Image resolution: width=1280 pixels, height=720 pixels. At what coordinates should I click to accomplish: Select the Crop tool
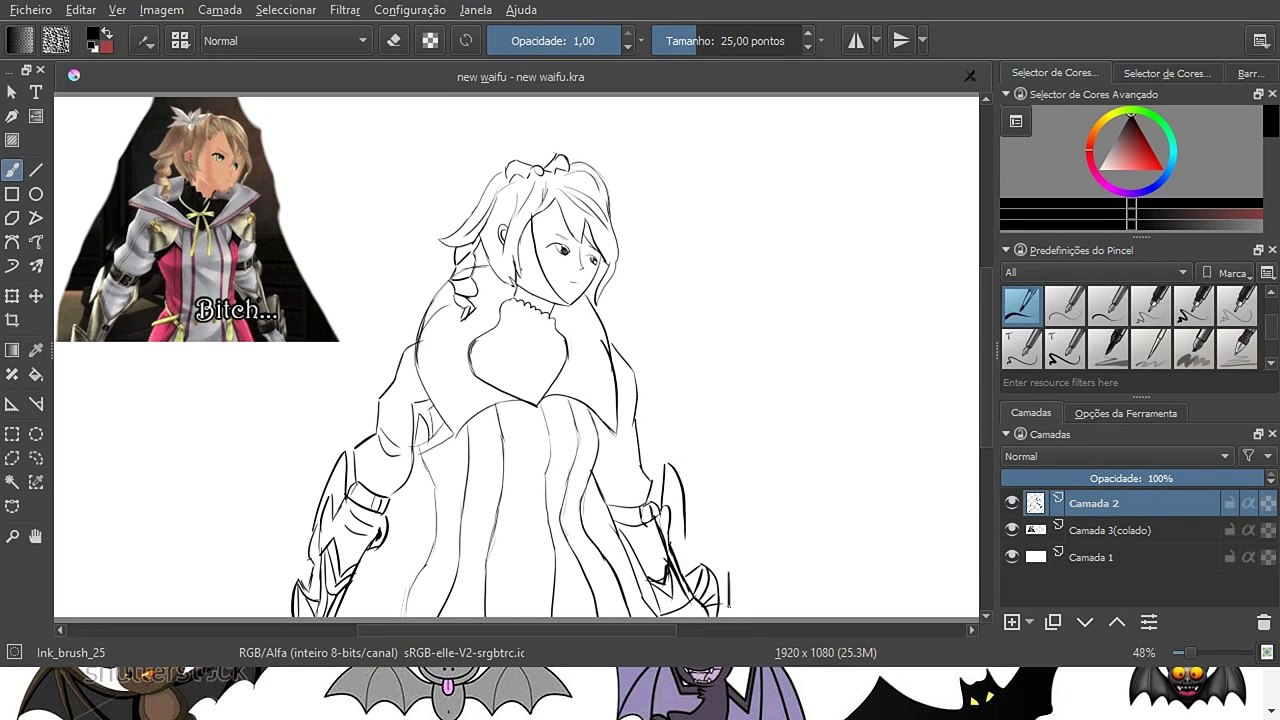[12, 320]
